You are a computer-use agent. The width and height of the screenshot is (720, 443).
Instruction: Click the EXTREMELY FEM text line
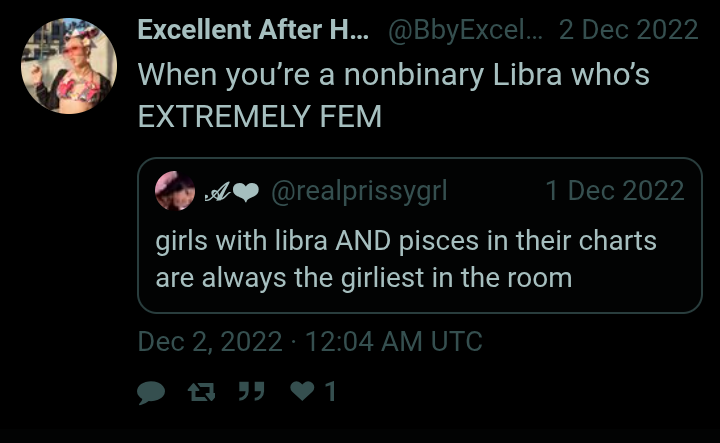click(260, 117)
